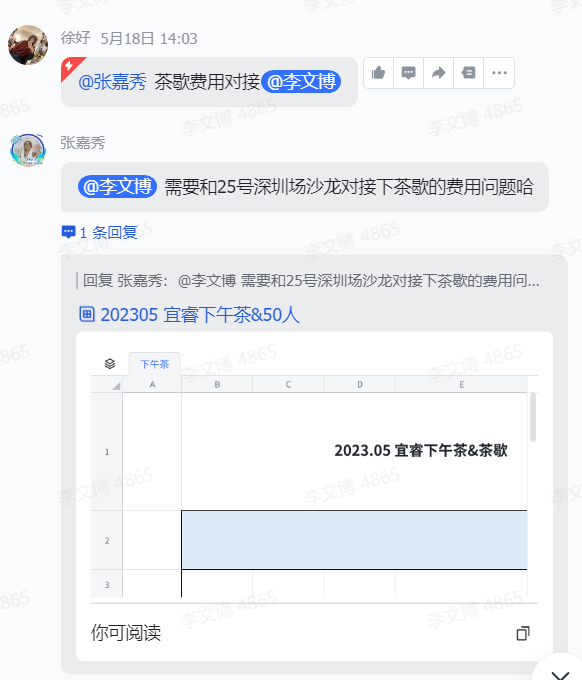Select column B header in spreadsheet
The height and width of the screenshot is (680, 582).
pos(217,385)
